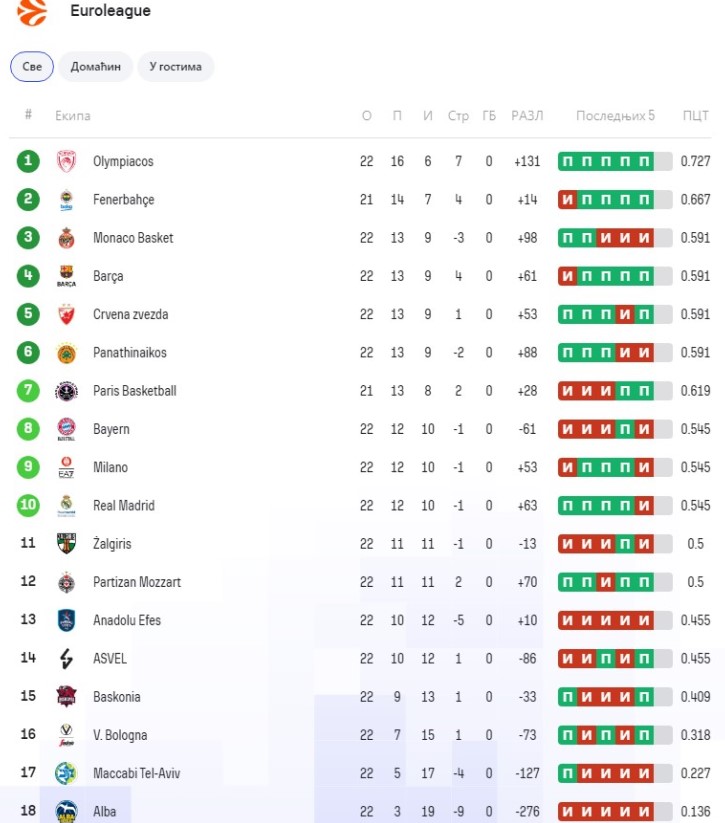725x823 pixels.
Task: Open the Žalgiris team page
Action: pyautogui.click(x=112, y=544)
